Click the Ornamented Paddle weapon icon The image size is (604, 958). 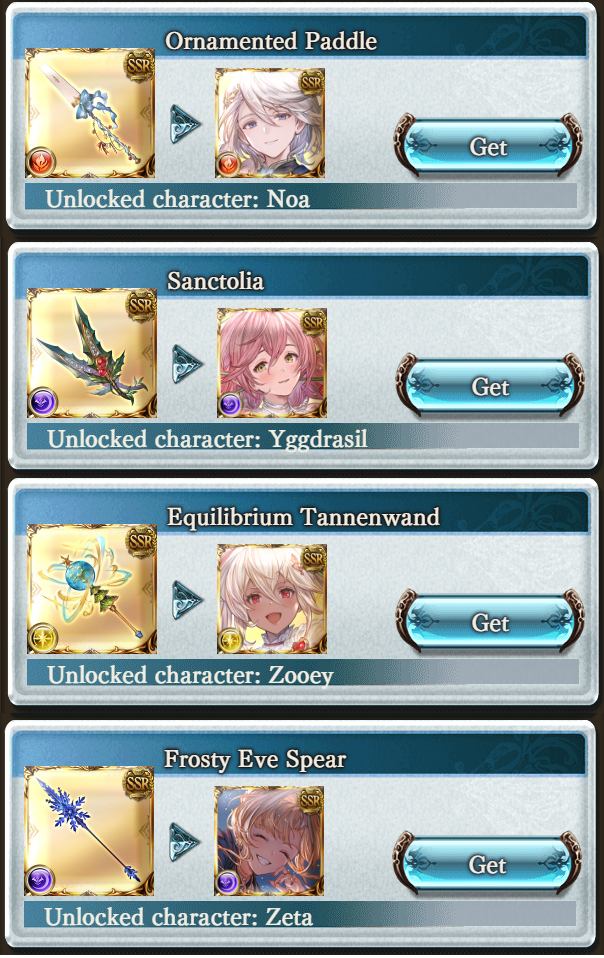coord(90,114)
